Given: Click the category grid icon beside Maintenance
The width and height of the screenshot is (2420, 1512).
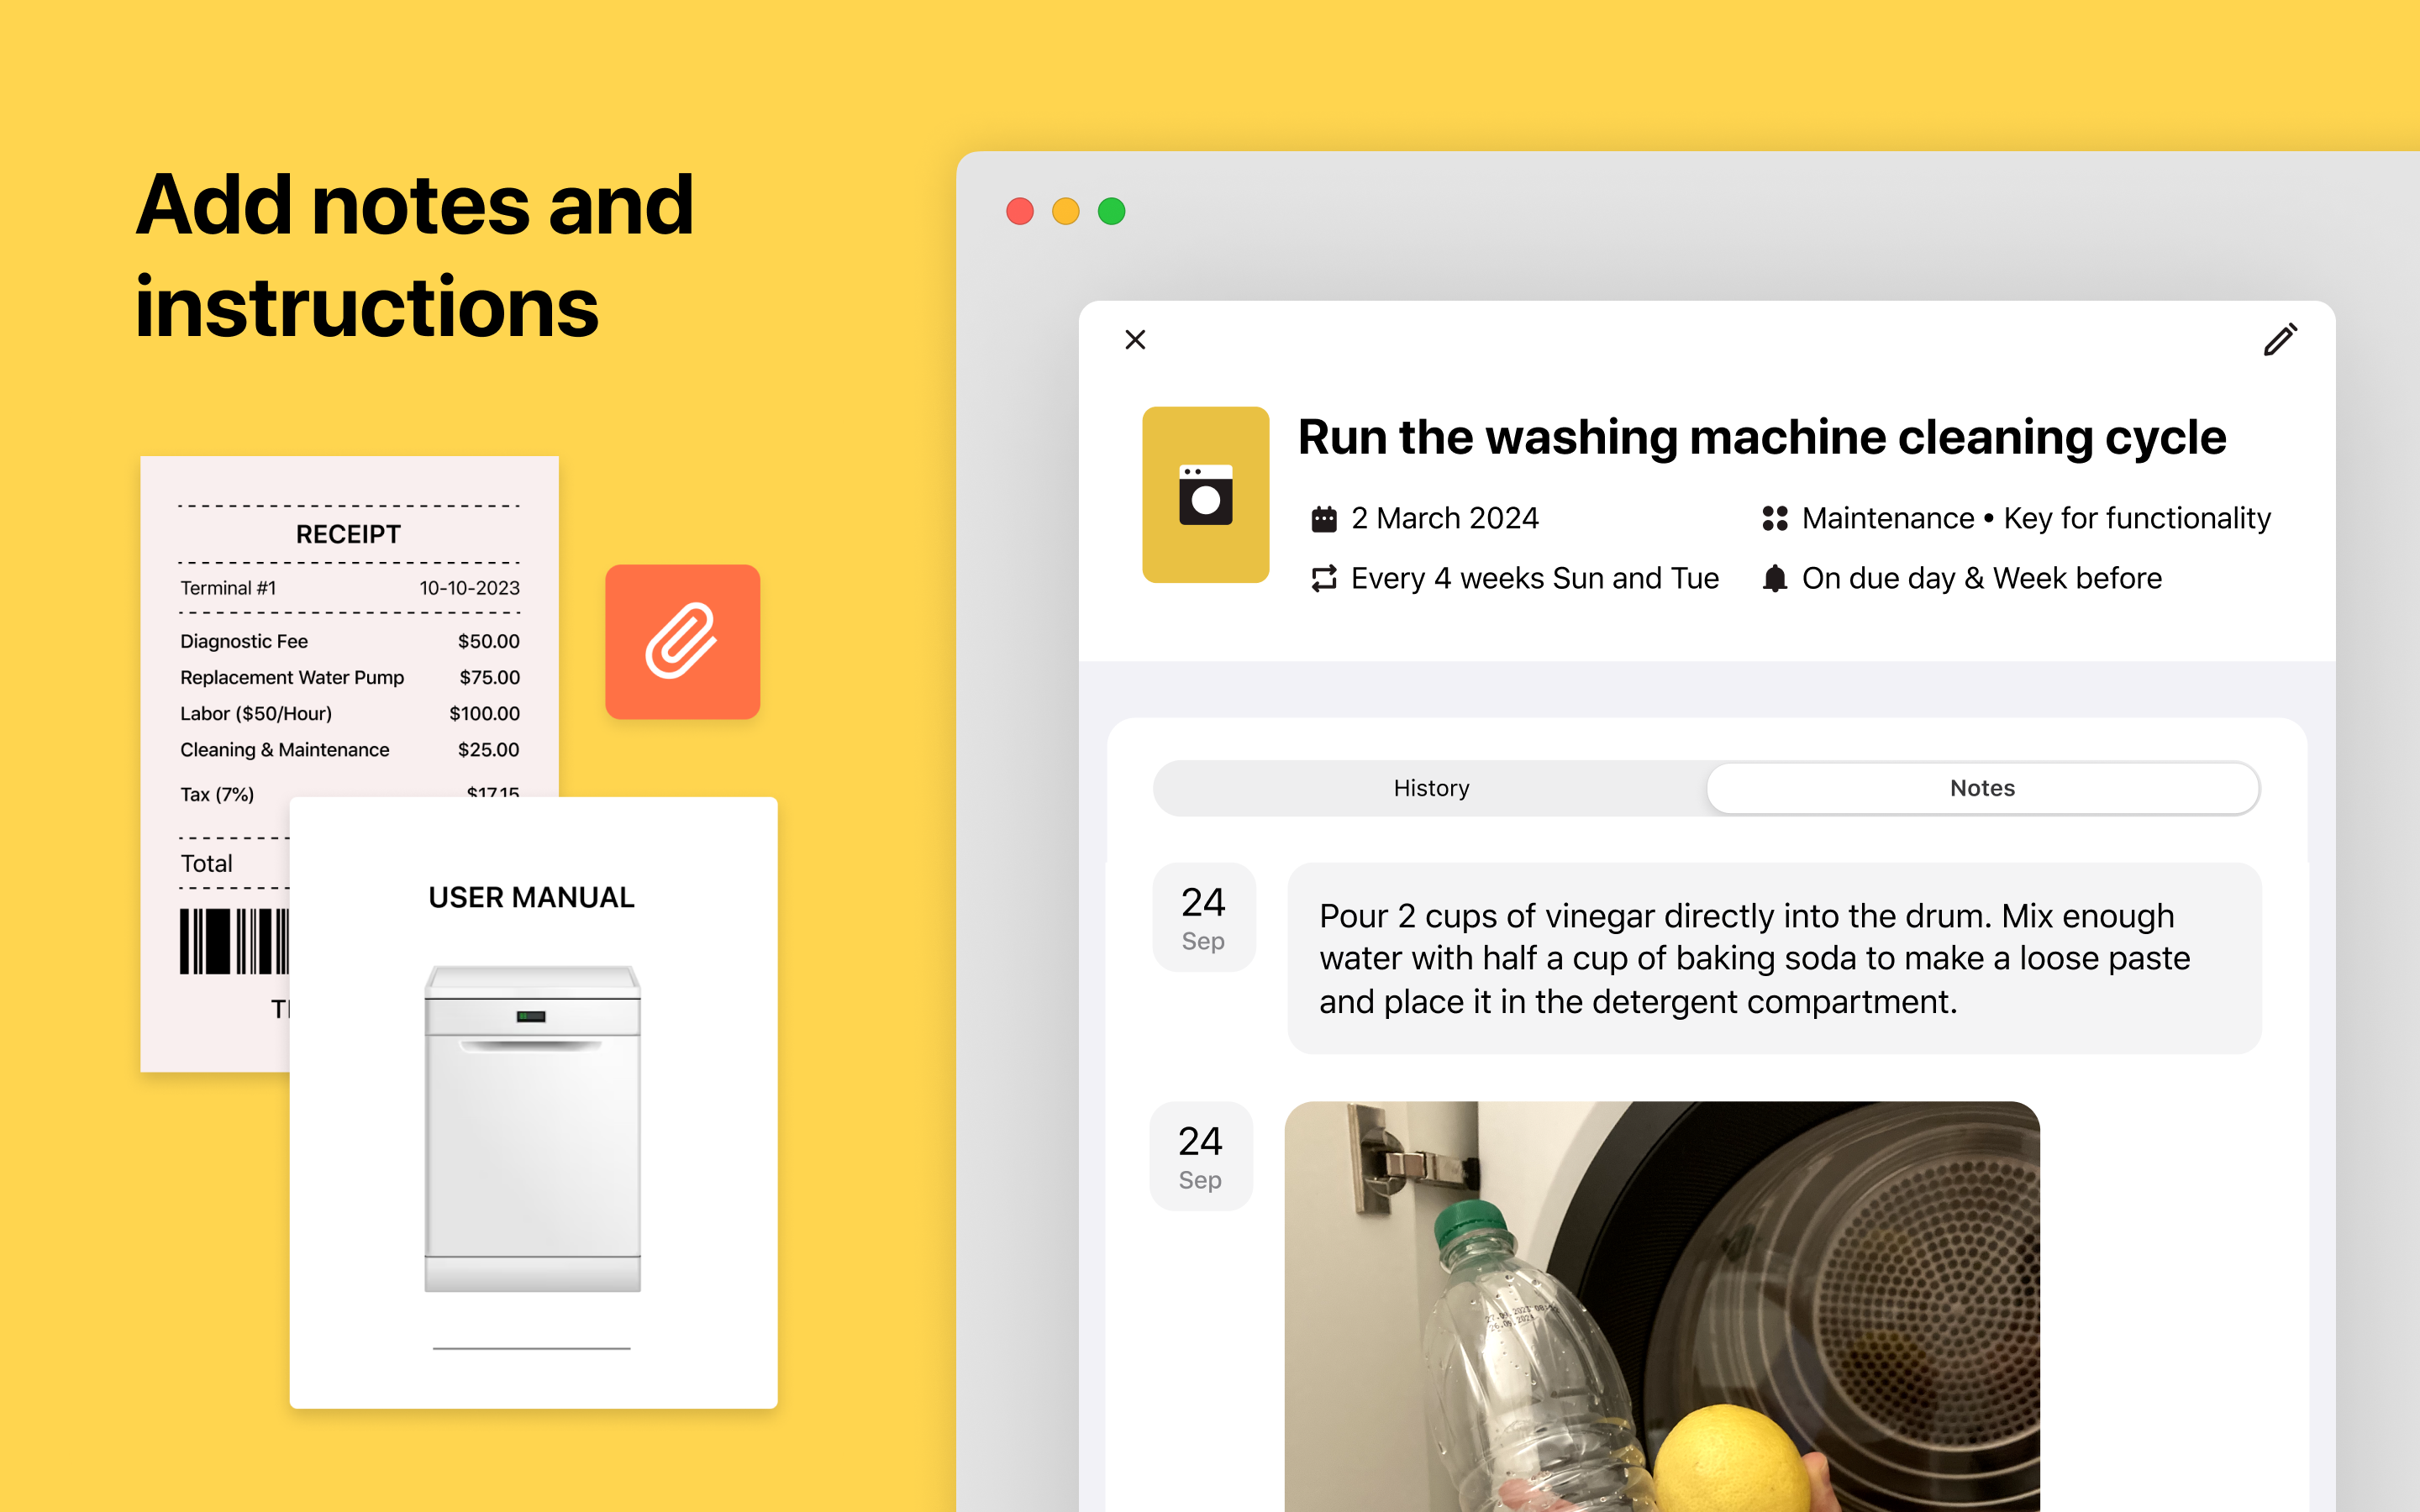Looking at the screenshot, I should pos(1775,518).
